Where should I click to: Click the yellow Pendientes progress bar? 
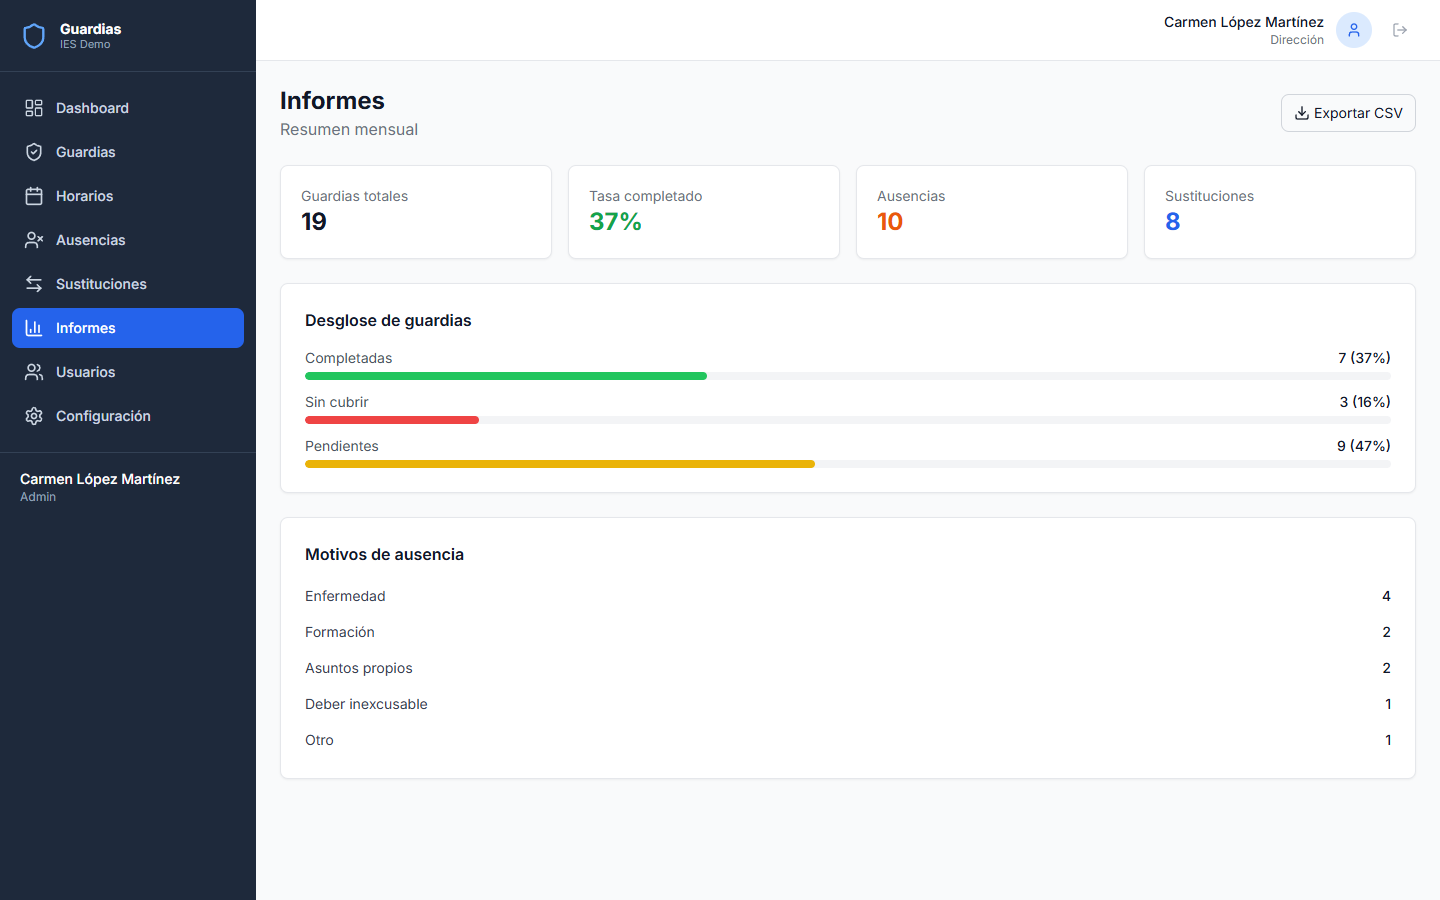[560, 464]
